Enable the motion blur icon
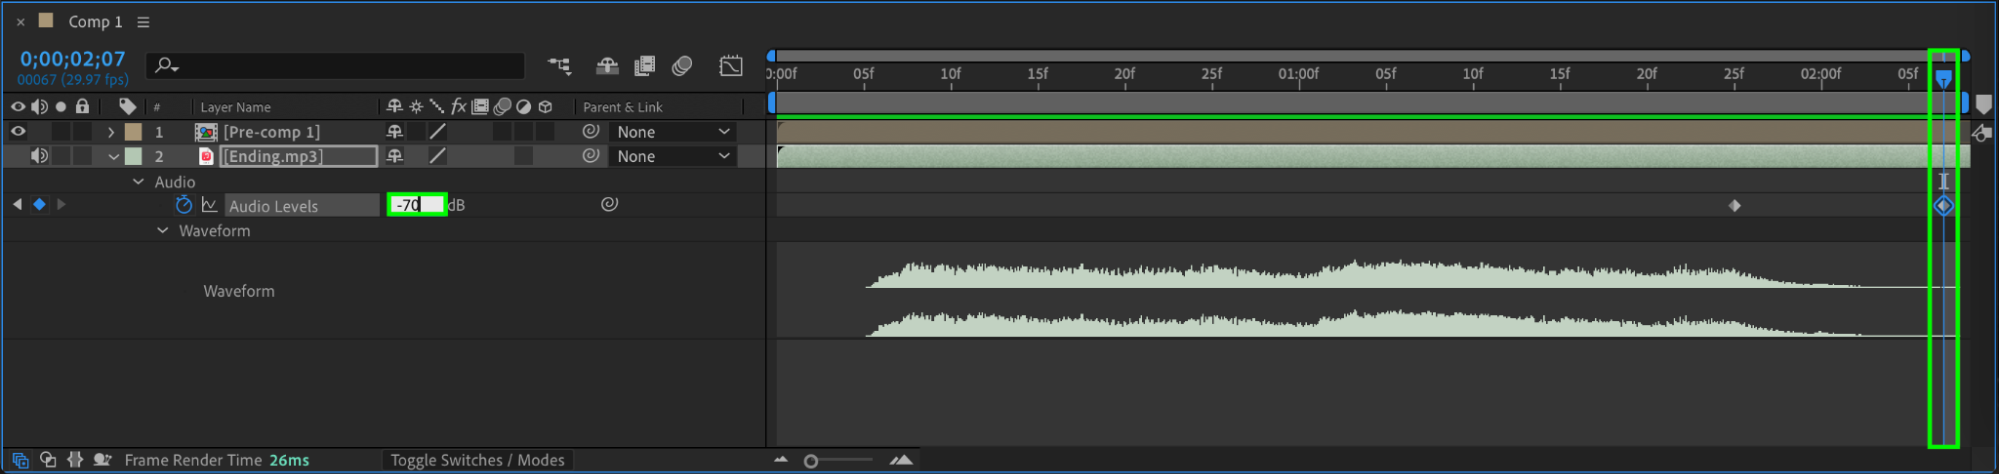1999x475 pixels. 682,66
